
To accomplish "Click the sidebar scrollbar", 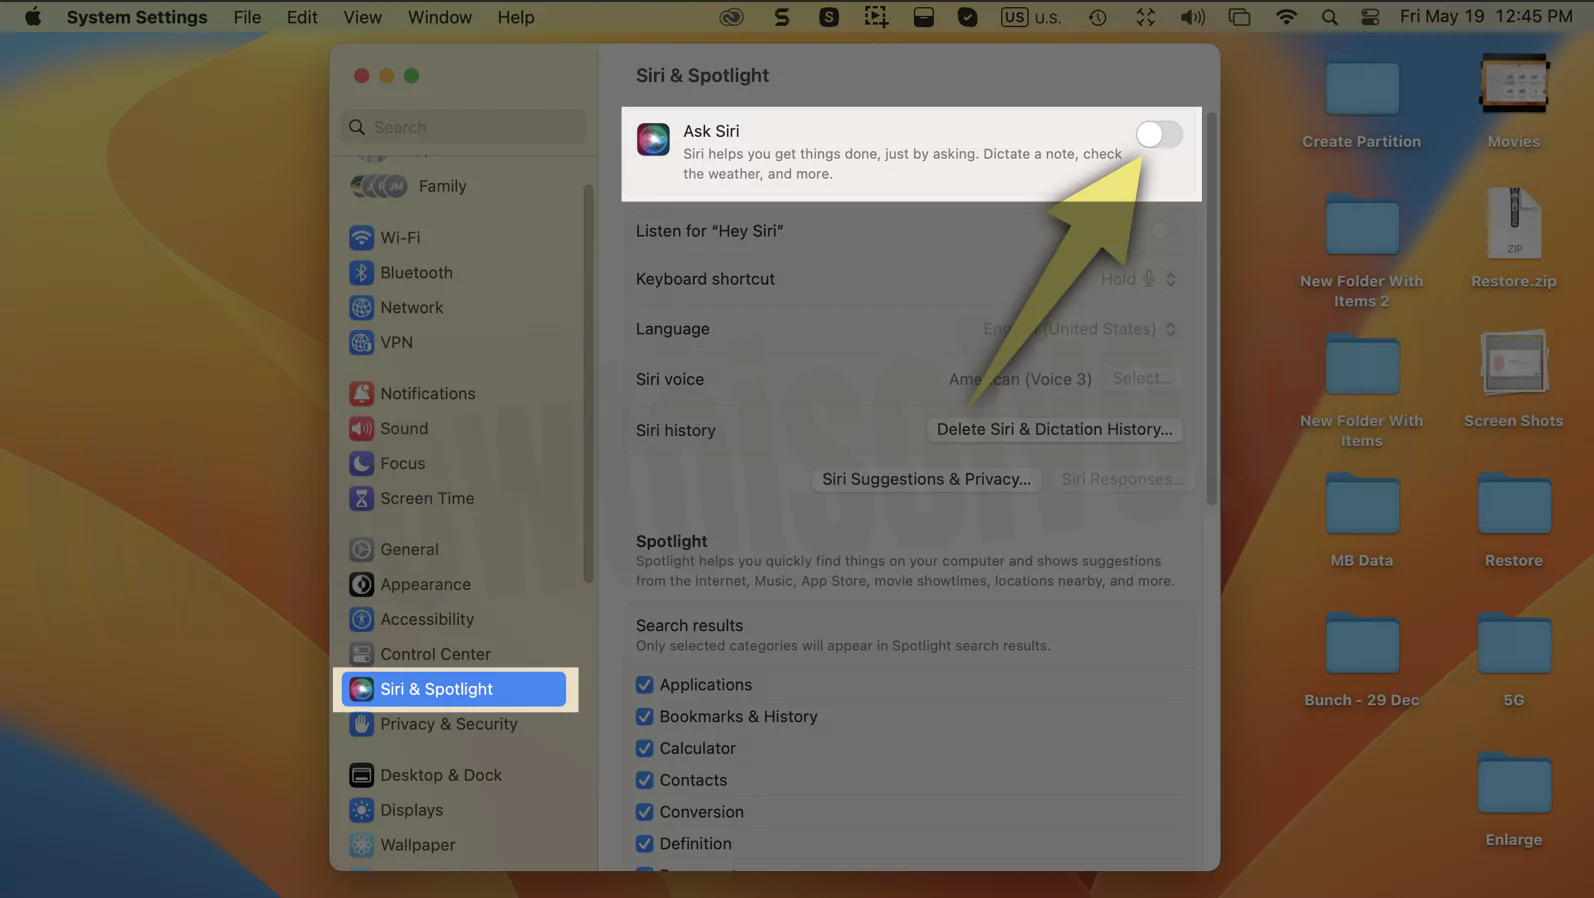I will click(588, 383).
